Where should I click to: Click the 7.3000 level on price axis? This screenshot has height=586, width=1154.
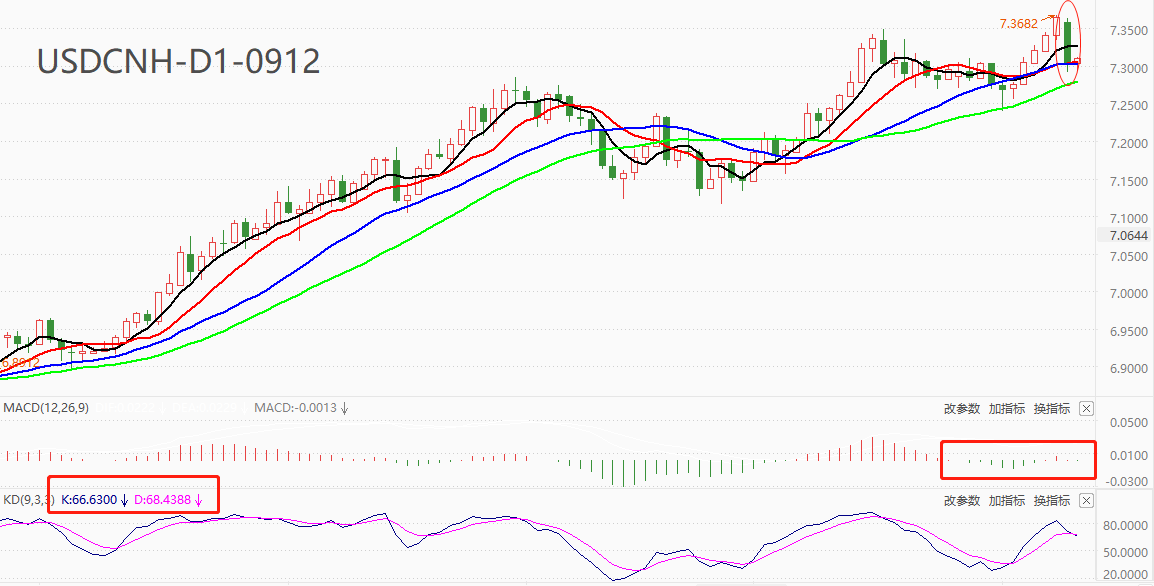tap(1126, 68)
